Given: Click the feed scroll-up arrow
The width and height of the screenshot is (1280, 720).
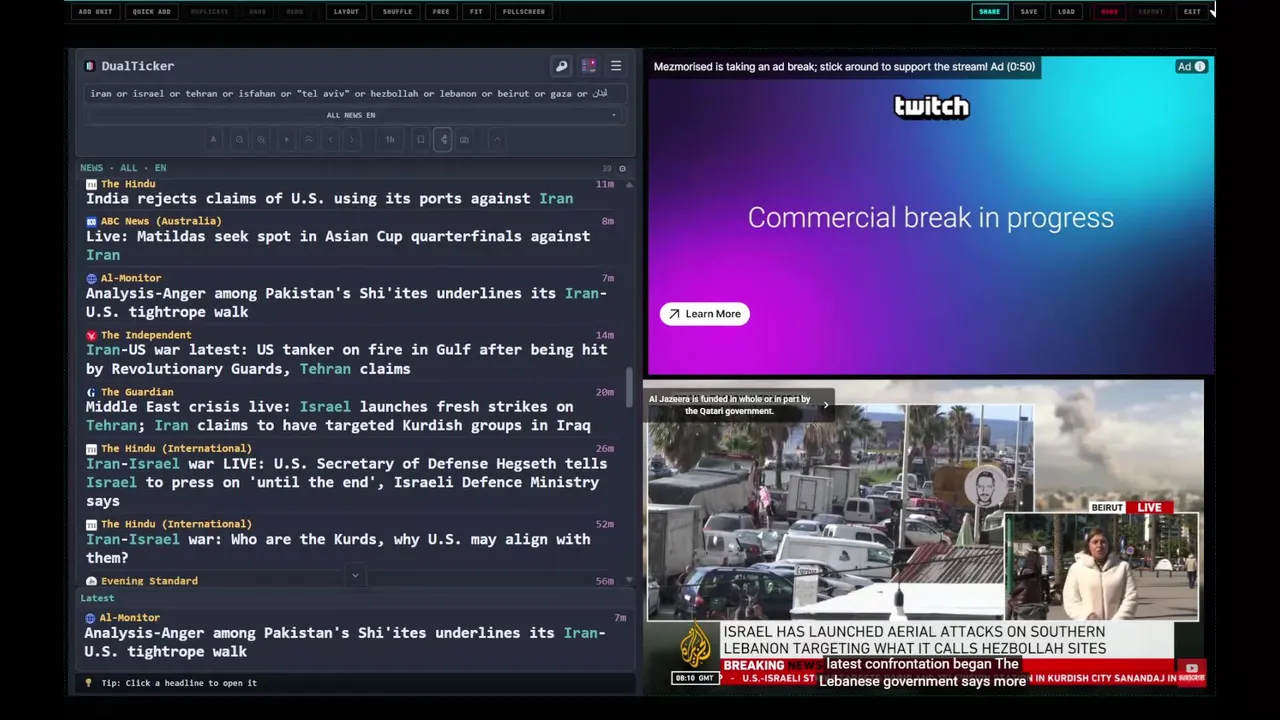Looking at the screenshot, I should click(629, 185).
